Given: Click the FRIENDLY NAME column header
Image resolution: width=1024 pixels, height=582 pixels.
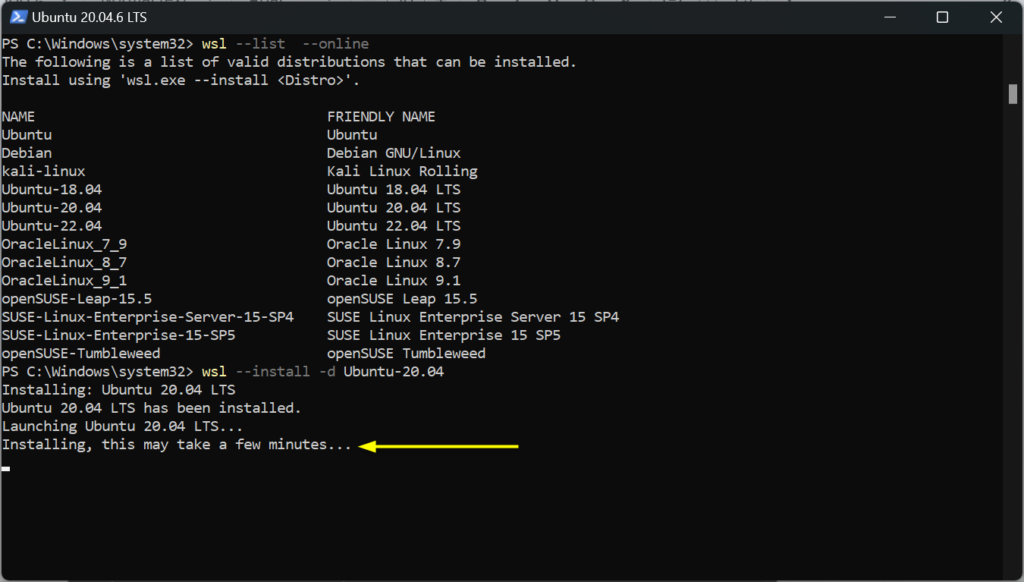Looking at the screenshot, I should tap(381, 117).
